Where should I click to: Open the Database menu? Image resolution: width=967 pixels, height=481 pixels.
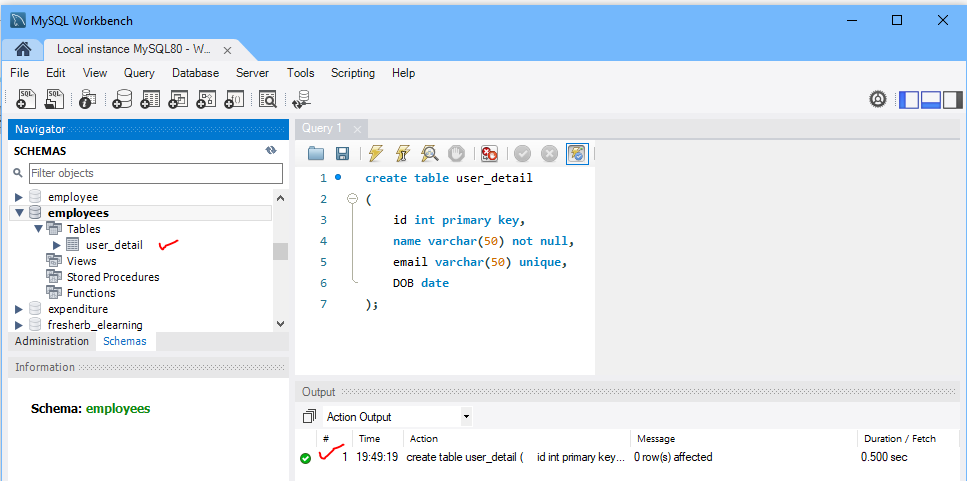[195, 73]
